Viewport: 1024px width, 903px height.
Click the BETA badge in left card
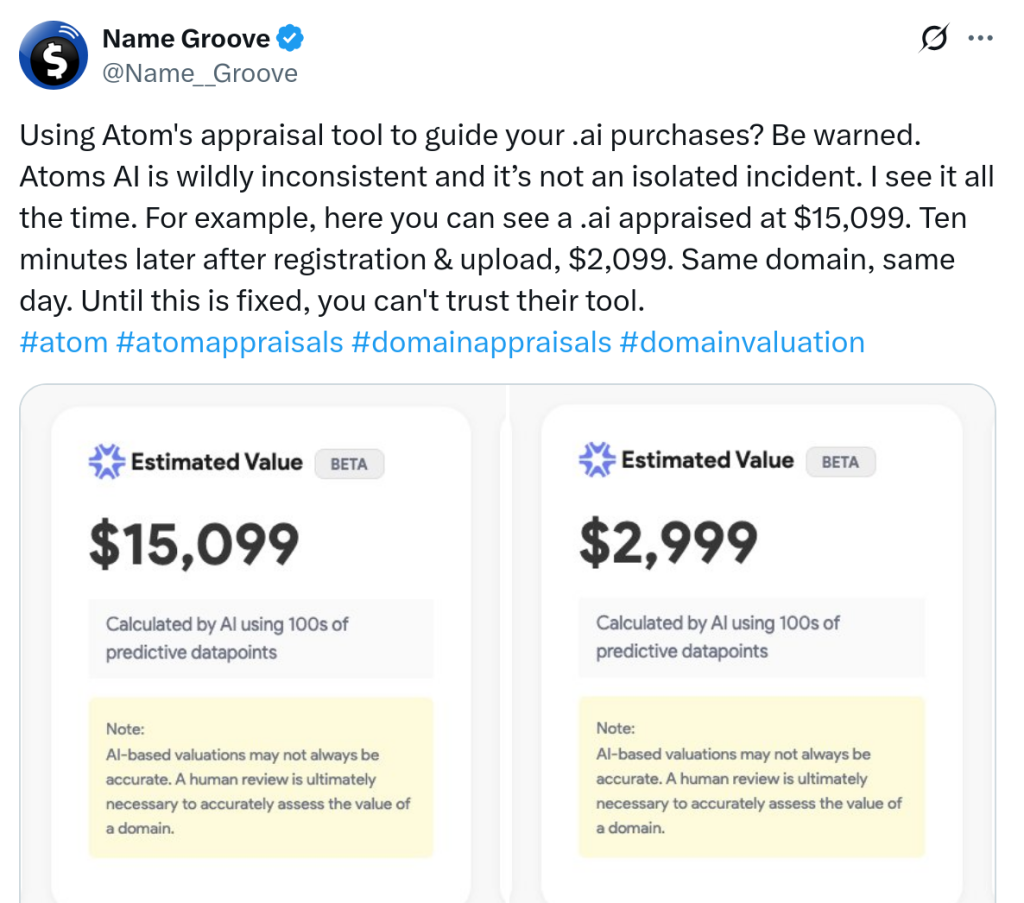[x=348, y=464]
